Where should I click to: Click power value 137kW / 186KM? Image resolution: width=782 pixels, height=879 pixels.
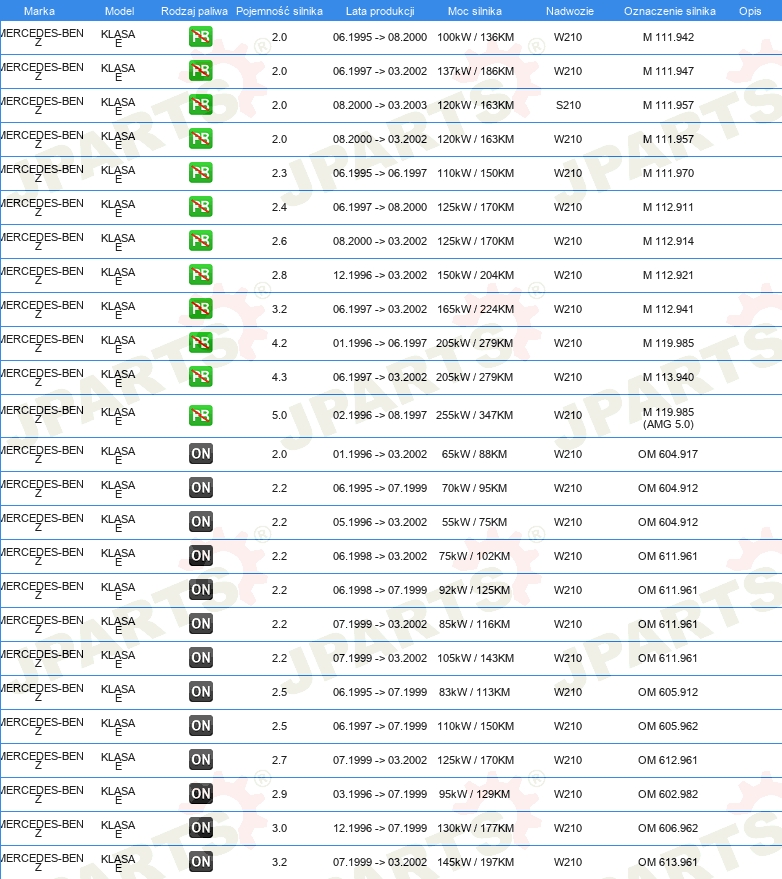click(x=475, y=71)
